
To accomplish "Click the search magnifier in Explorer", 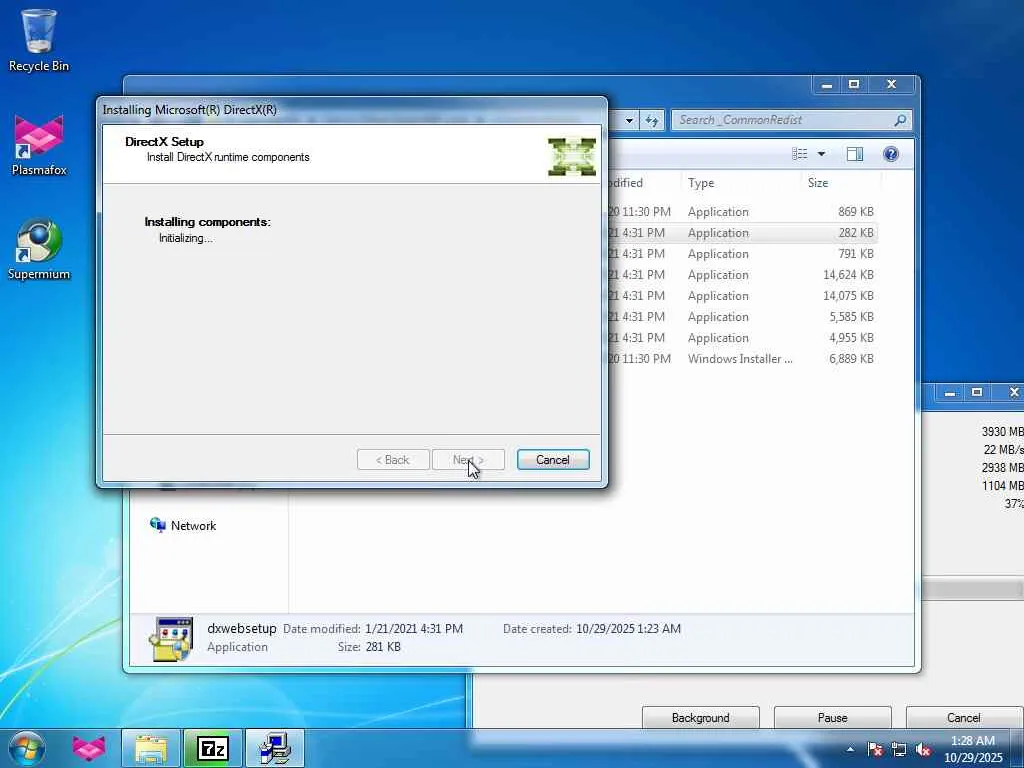I will 900,120.
